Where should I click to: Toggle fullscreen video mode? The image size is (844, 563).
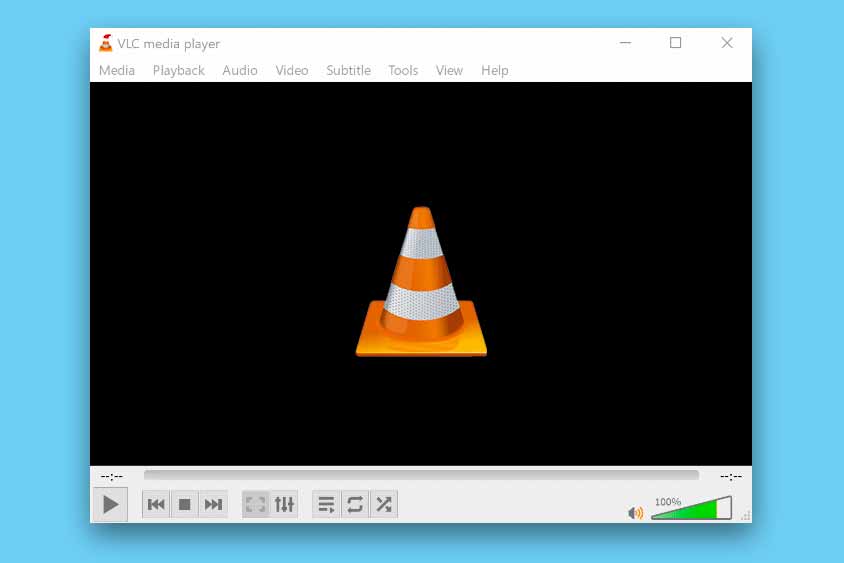tap(256, 504)
